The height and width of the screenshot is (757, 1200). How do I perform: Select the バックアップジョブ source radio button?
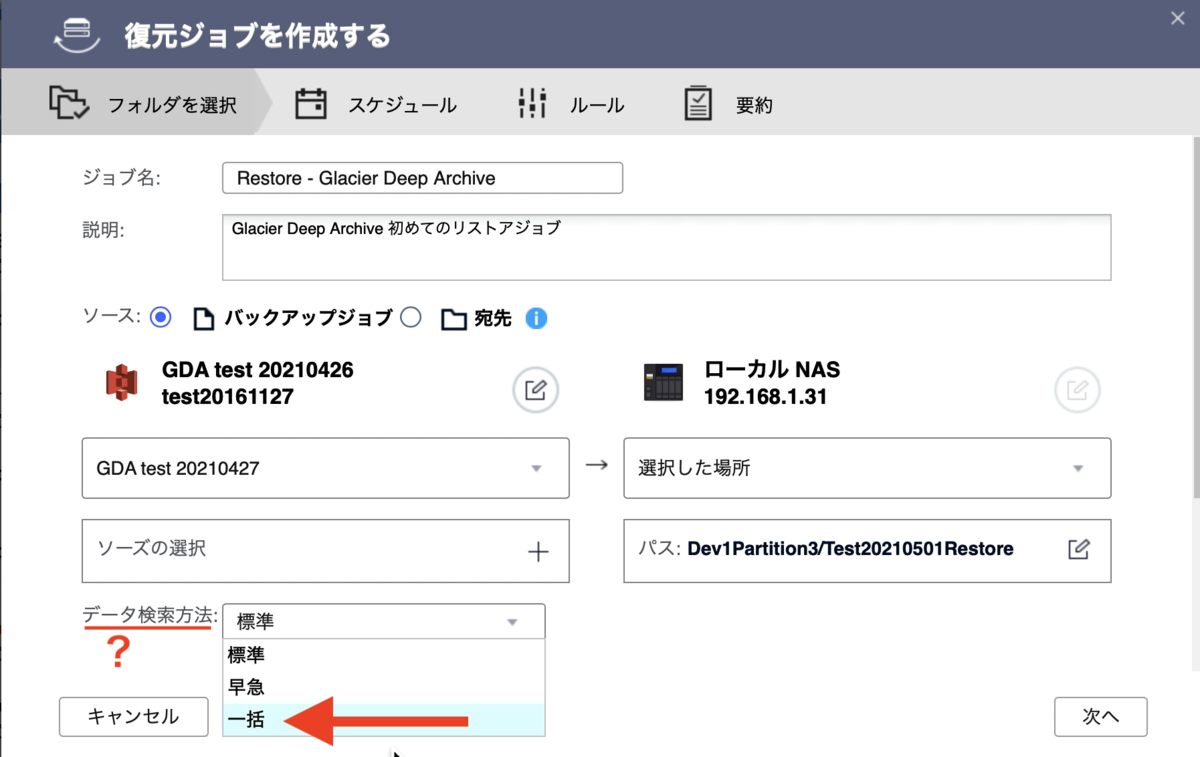click(160, 318)
